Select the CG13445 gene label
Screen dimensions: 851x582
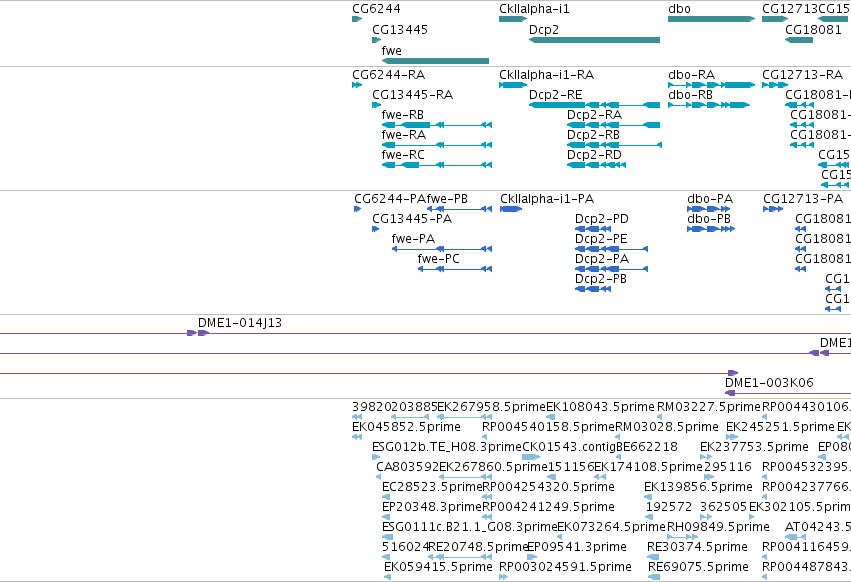click(400, 30)
